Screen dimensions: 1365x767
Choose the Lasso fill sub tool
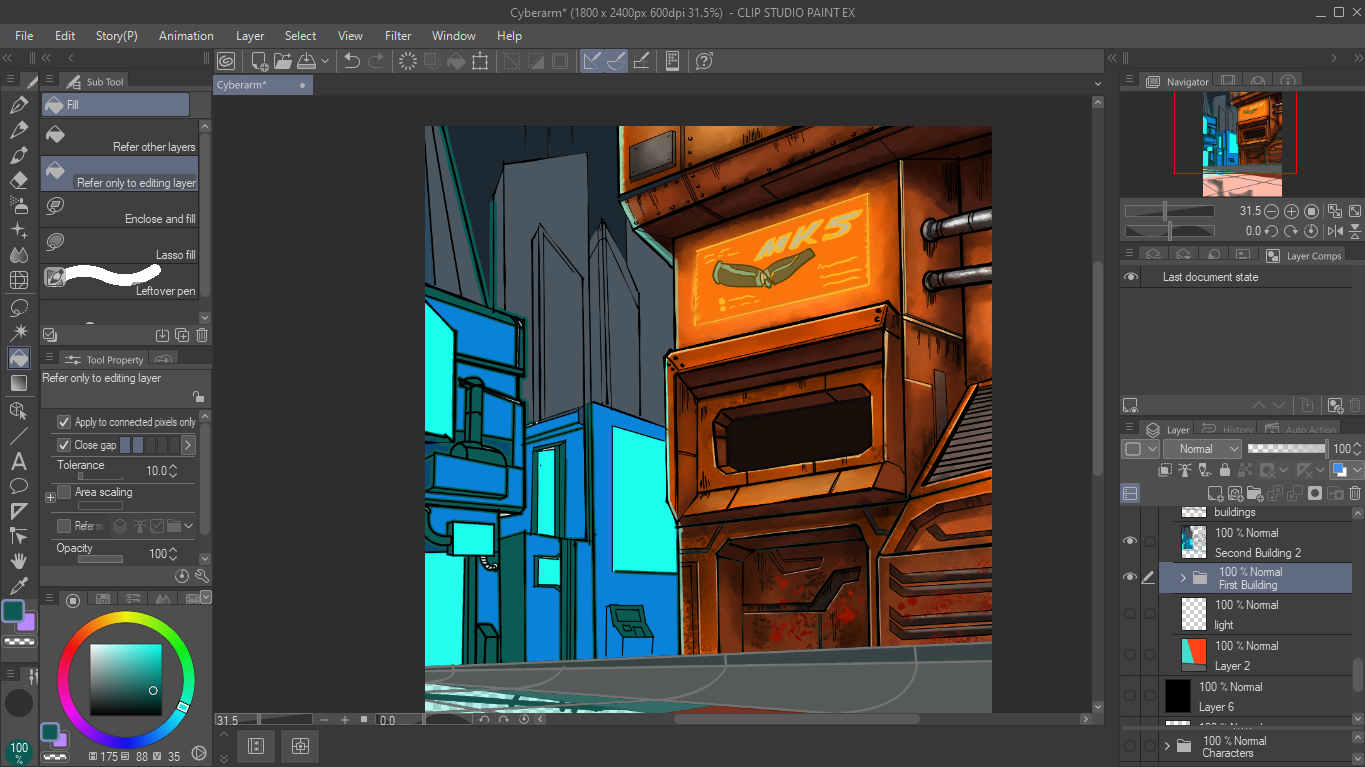point(120,243)
